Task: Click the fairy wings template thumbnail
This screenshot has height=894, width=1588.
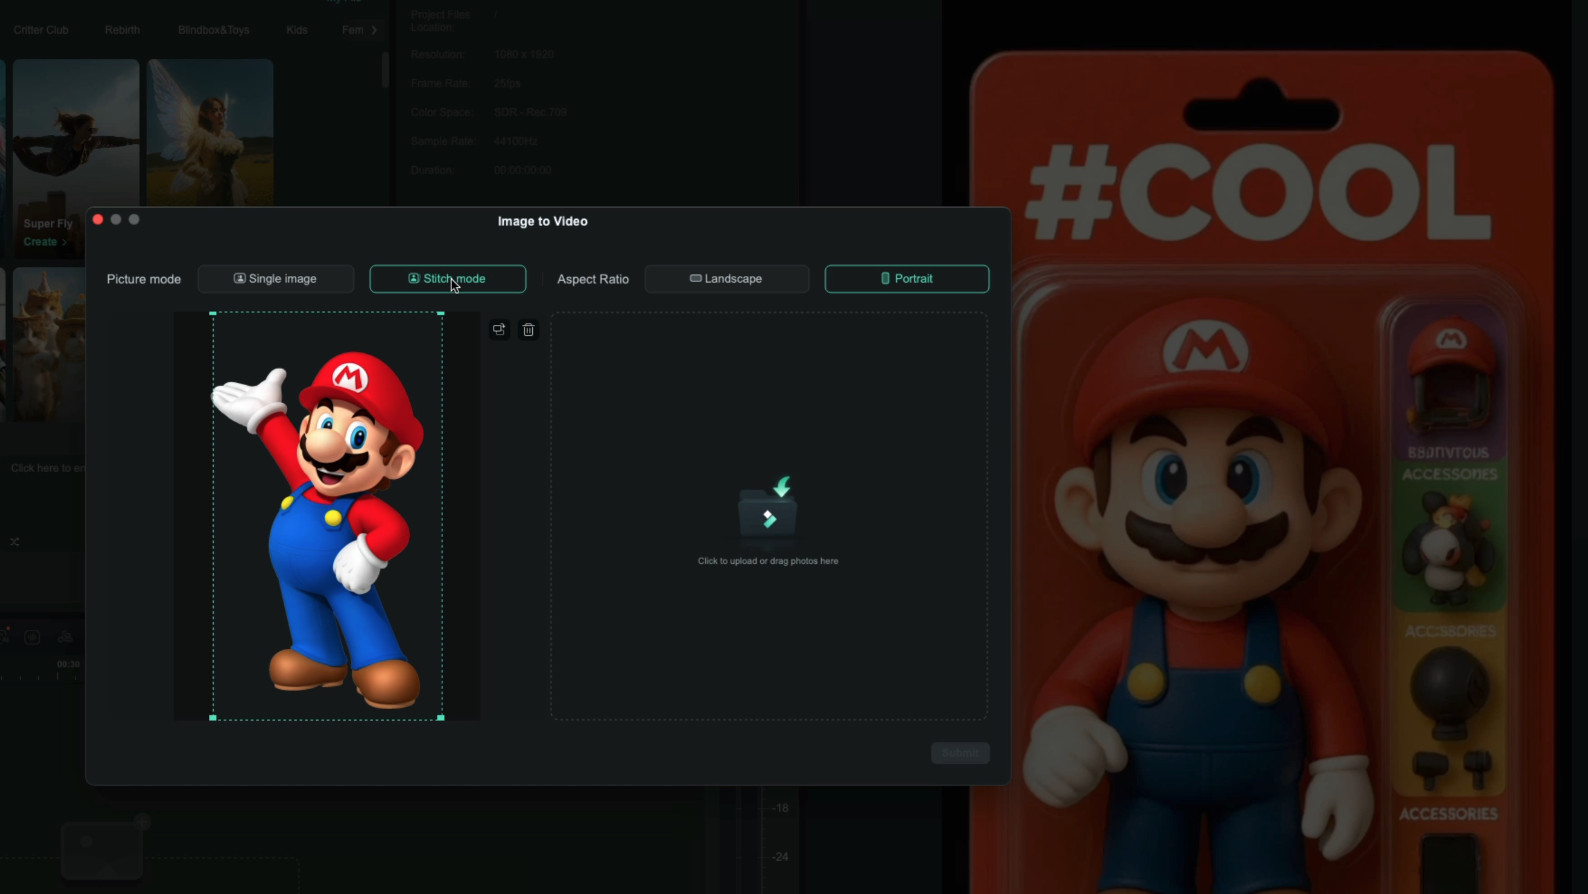Action: click(x=210, y=132)
